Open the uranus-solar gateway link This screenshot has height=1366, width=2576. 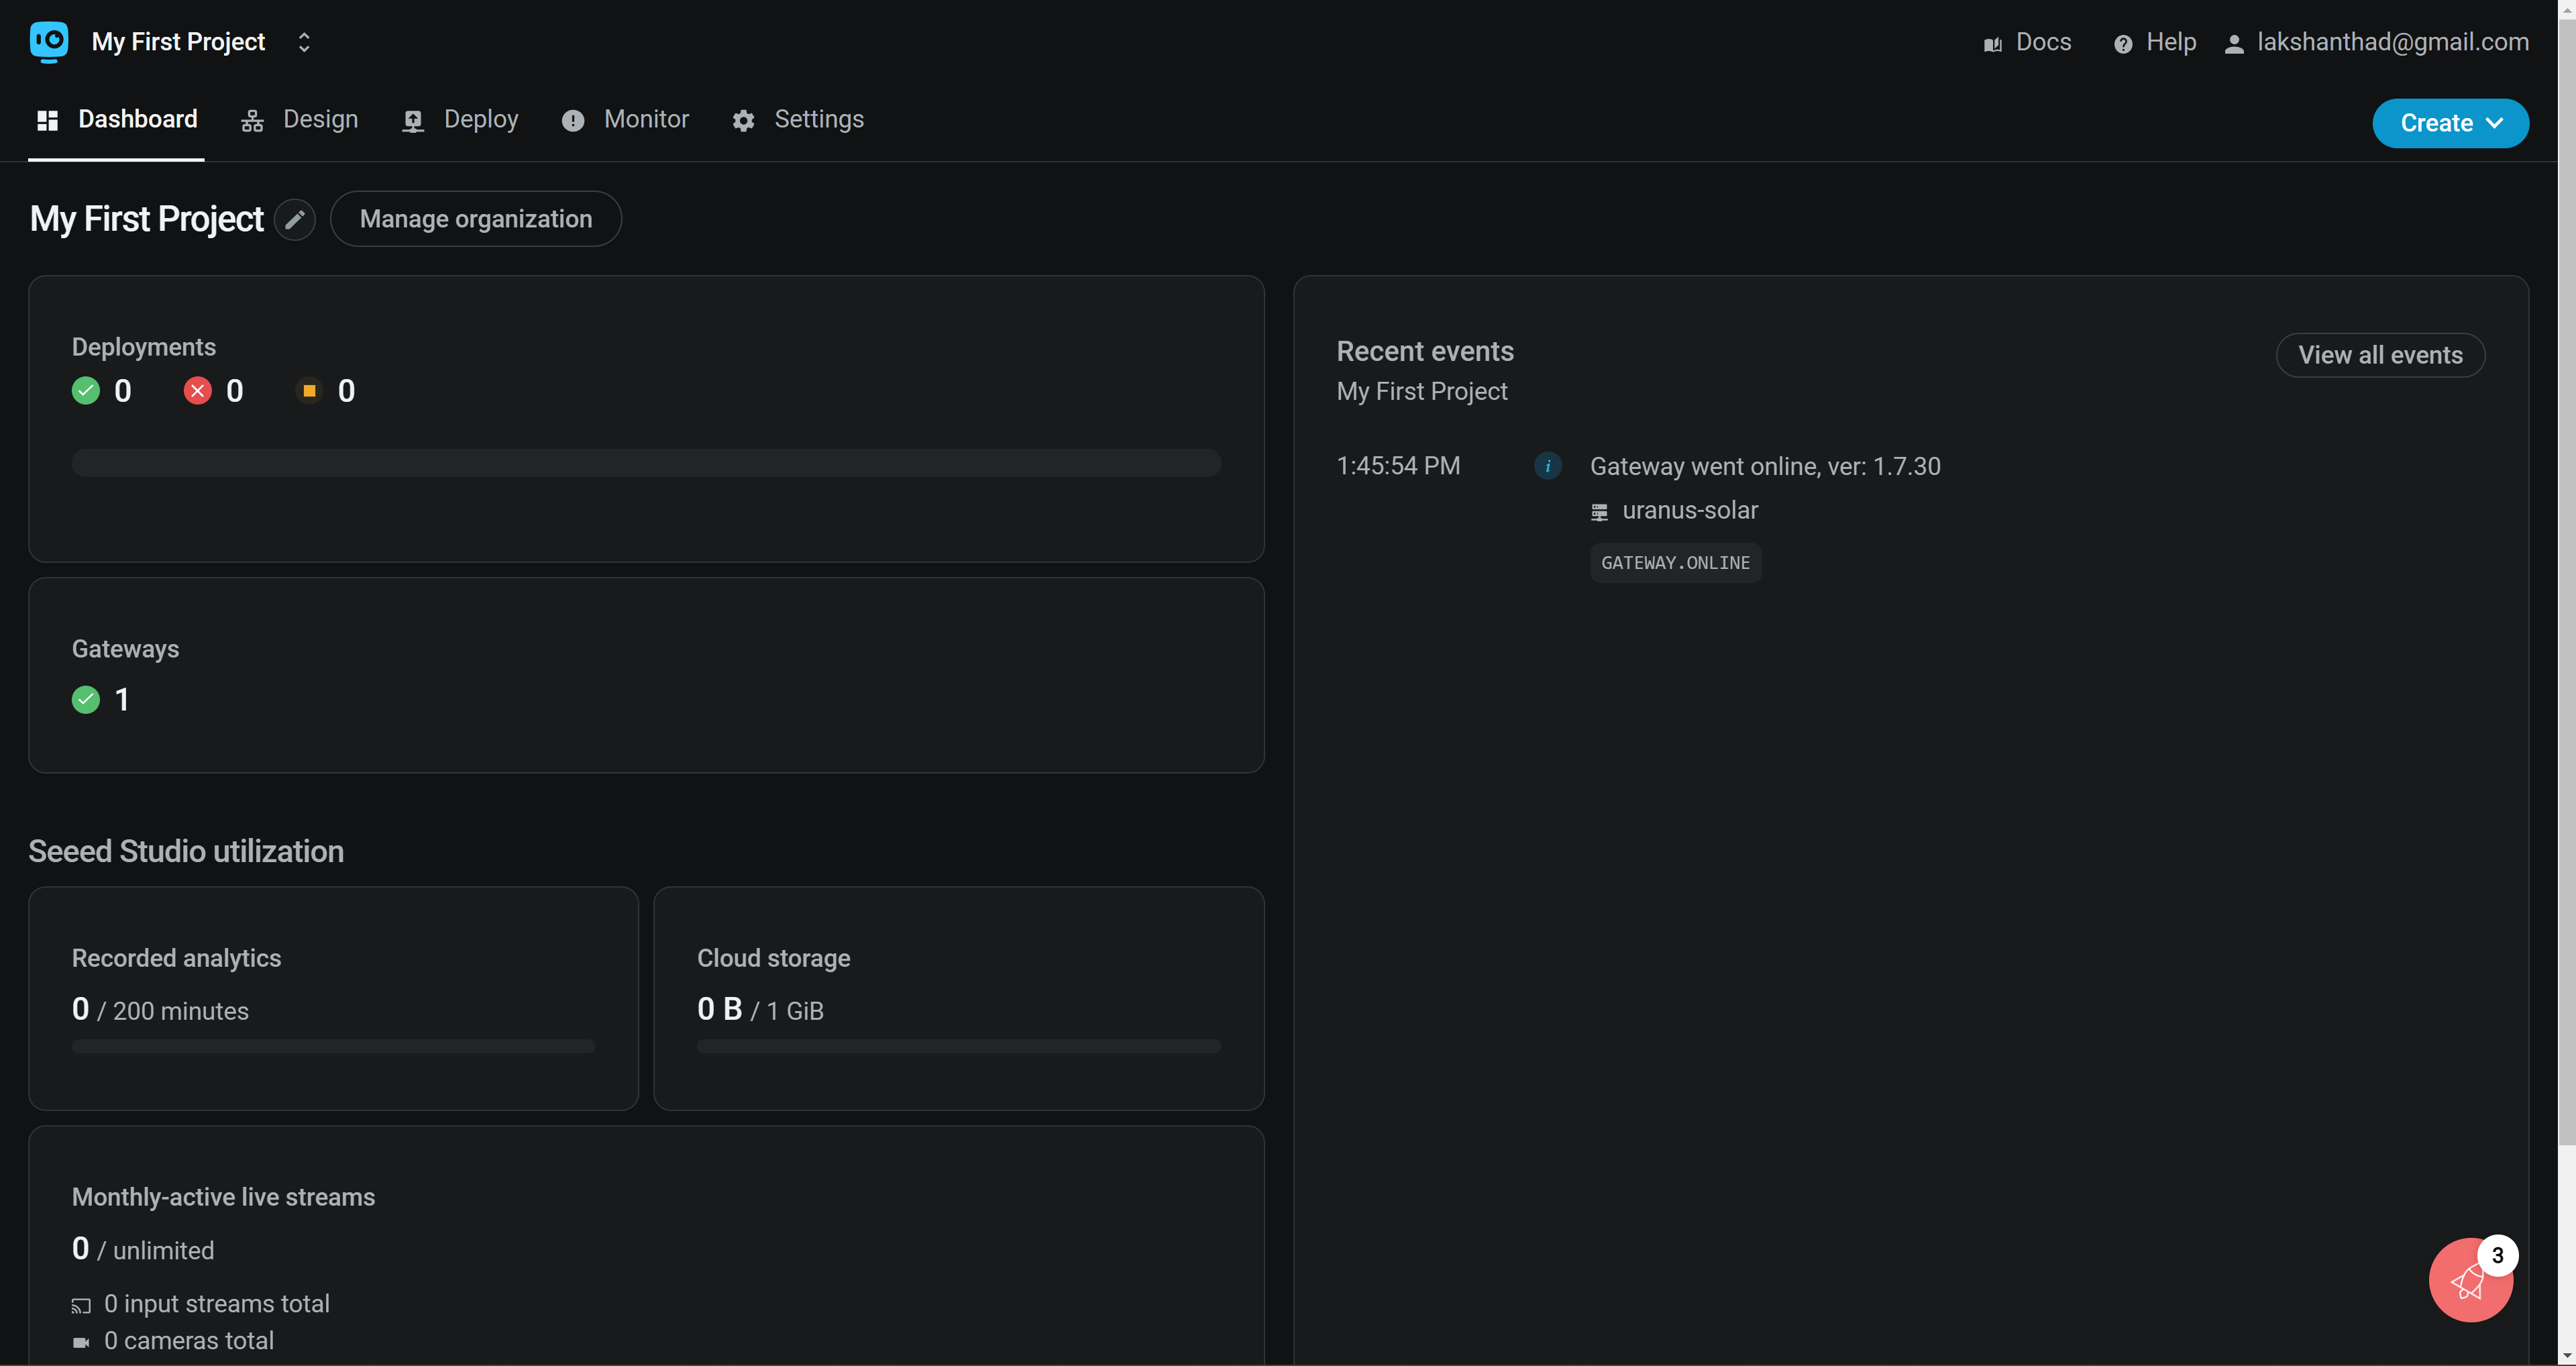1690,510
